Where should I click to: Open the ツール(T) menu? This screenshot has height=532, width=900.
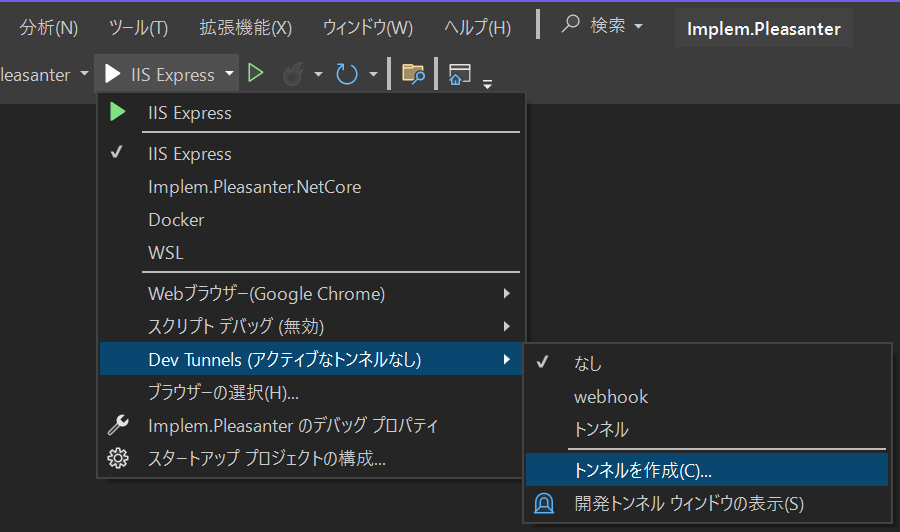pyautogui.click(x=138, y=27)
